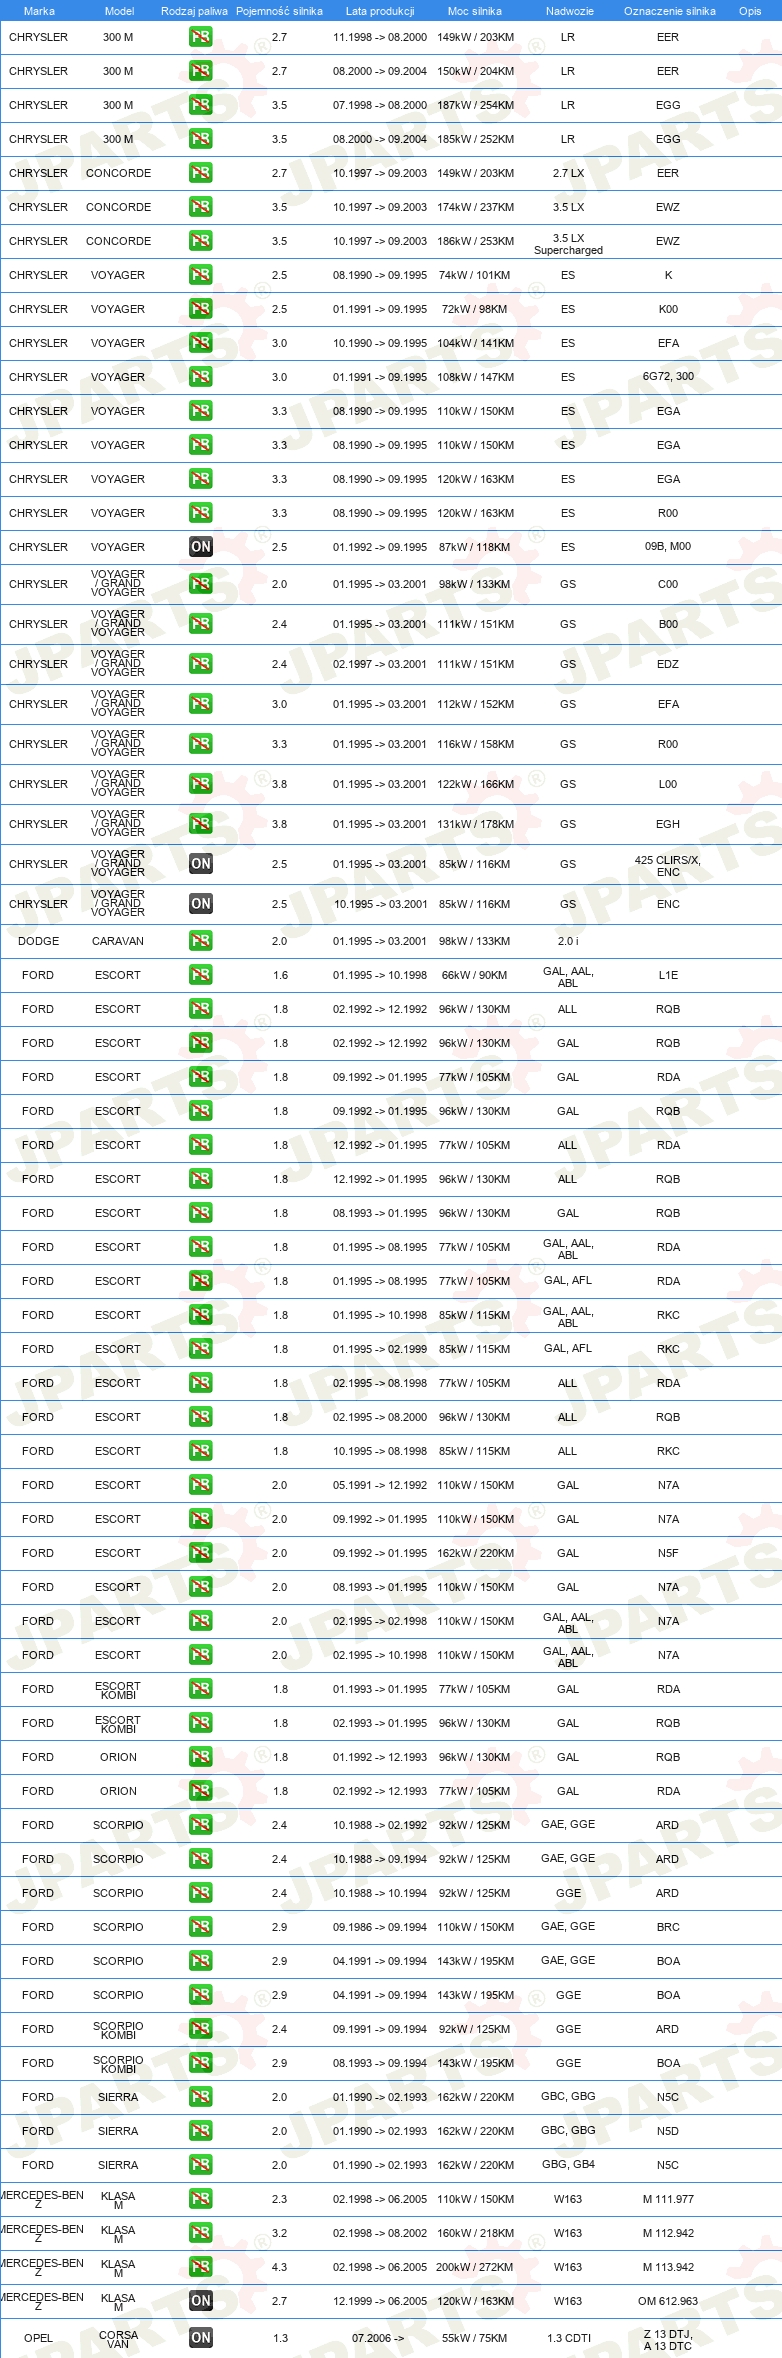Select PB icon in 187kW / 254KM row

point(201,105)
